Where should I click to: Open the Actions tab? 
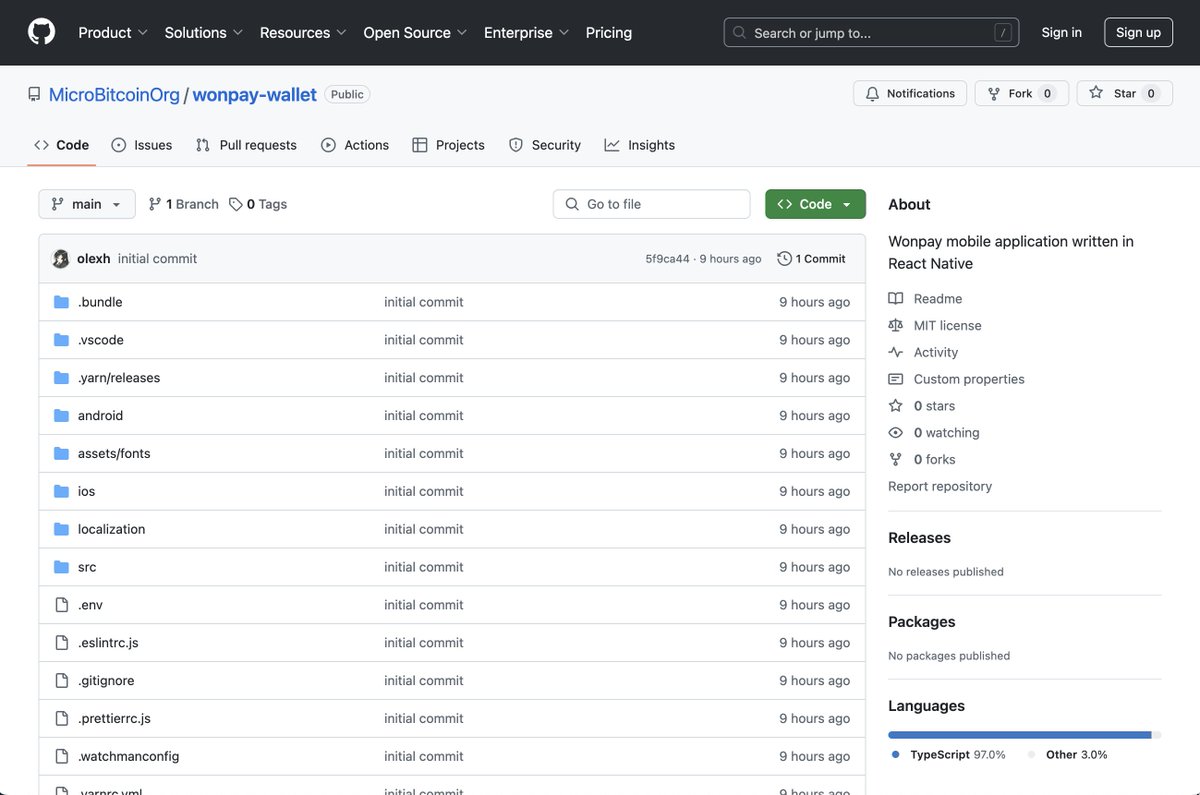coord(355,145)
